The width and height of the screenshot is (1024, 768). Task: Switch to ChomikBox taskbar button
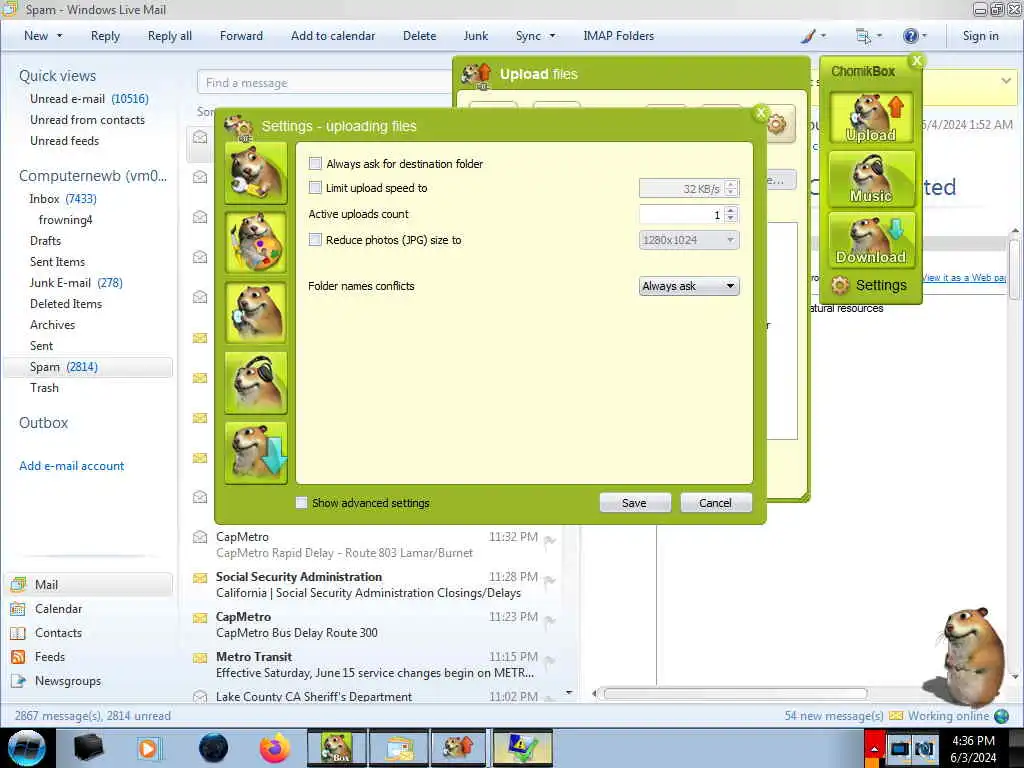[x=337, y=748]
